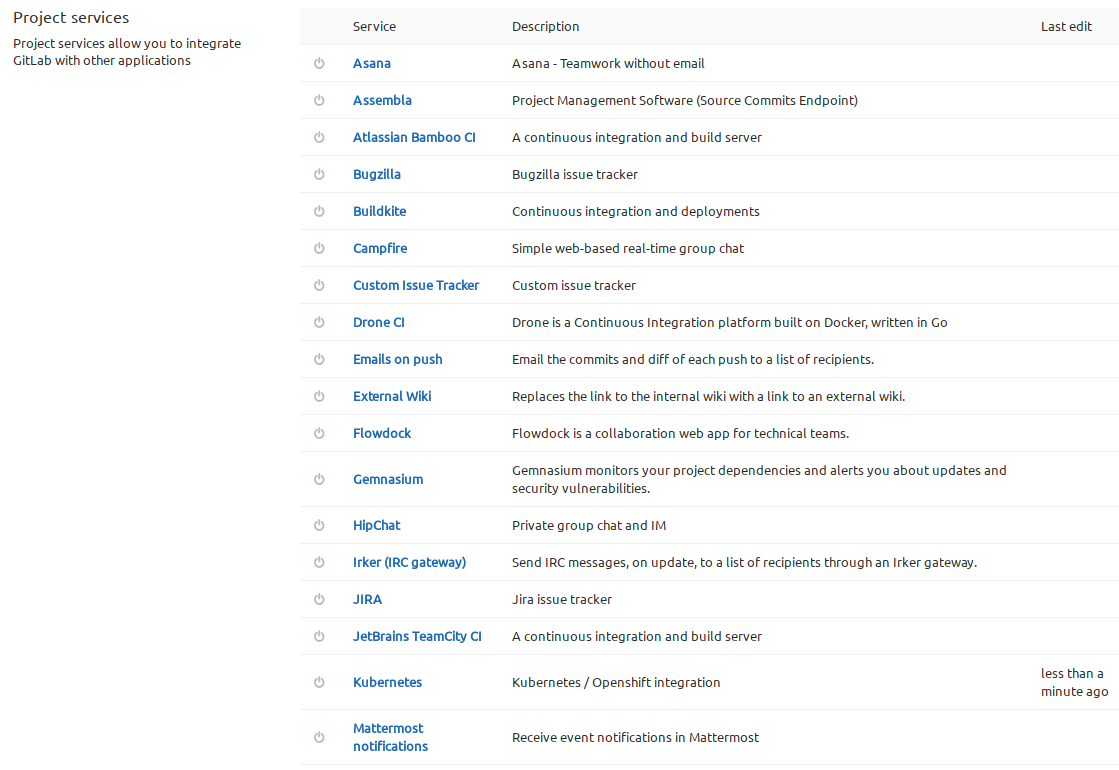Click the Last edit column header
The image size is (1119, 770).
(1066, 26)
